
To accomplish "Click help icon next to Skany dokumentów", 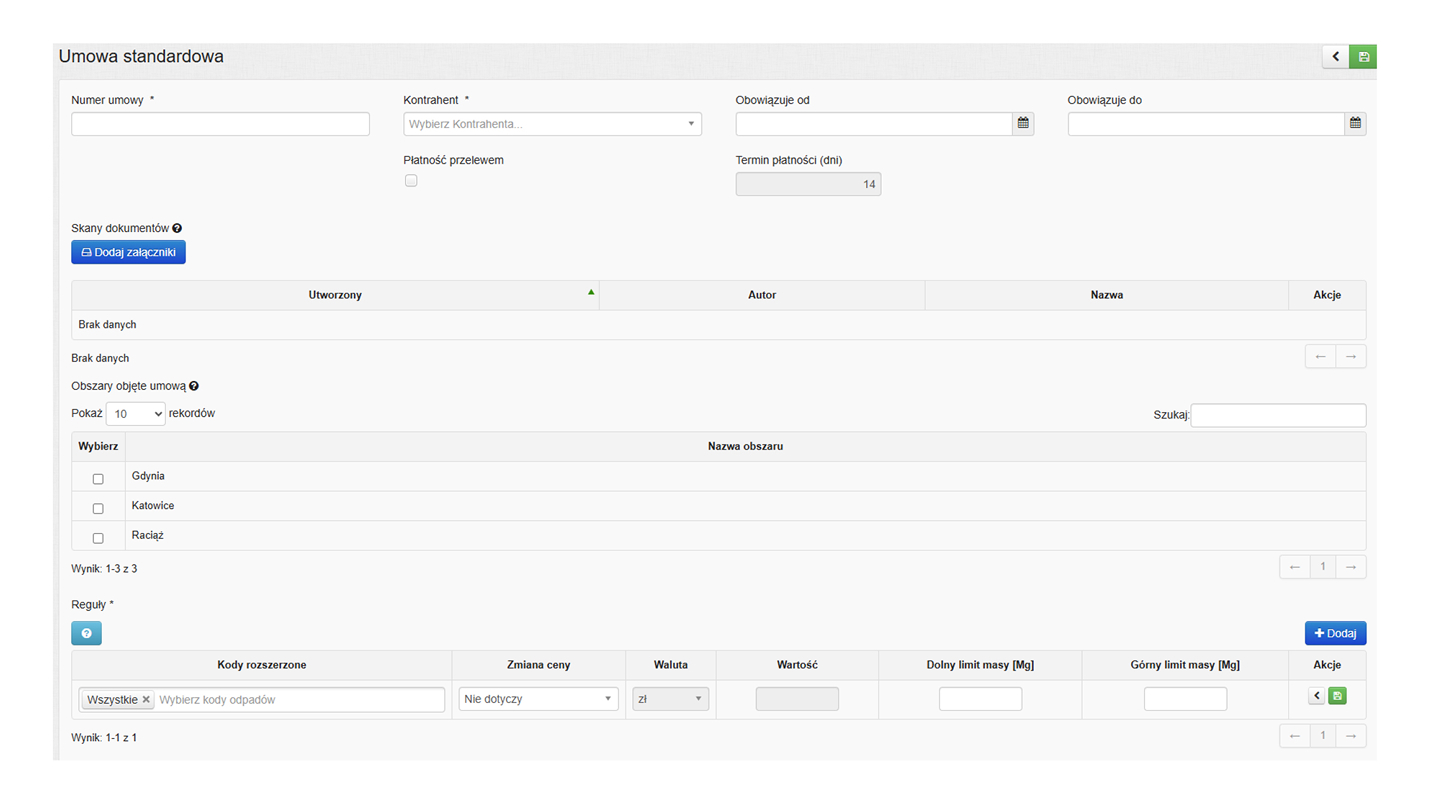I will [x=177, y=229].
